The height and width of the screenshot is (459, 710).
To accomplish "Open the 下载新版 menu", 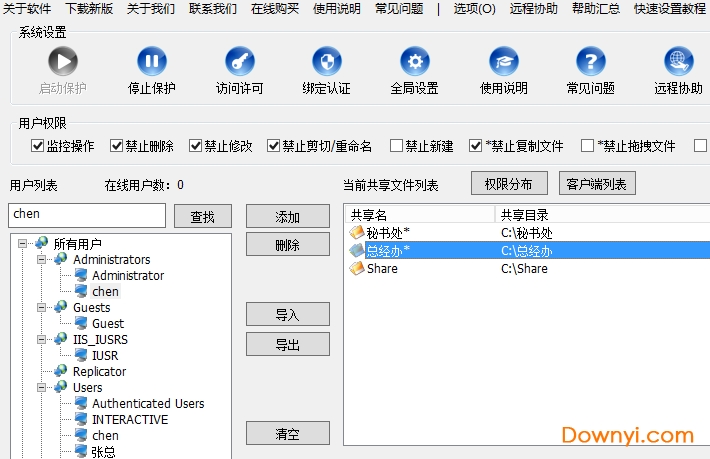I will [x=89, y=9].
